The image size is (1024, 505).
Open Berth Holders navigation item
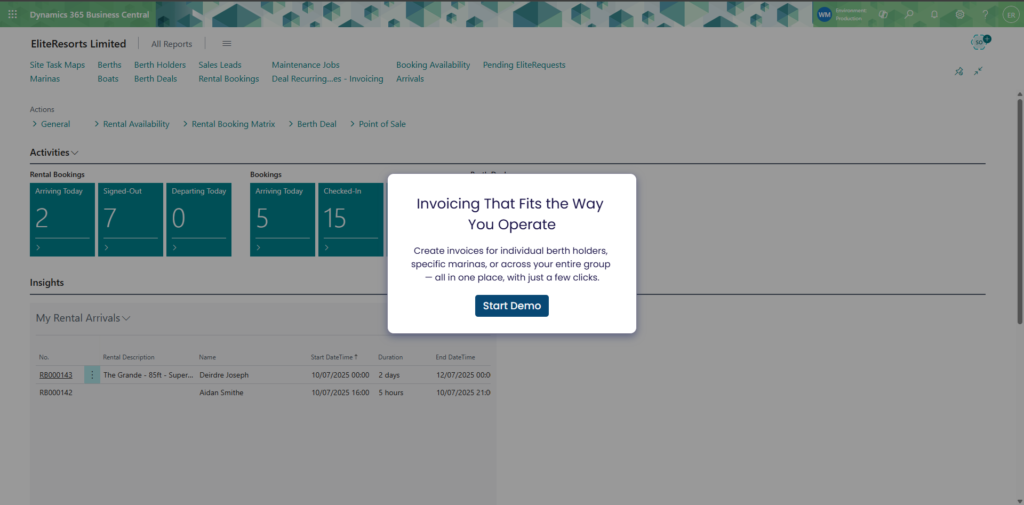point(160,65)
